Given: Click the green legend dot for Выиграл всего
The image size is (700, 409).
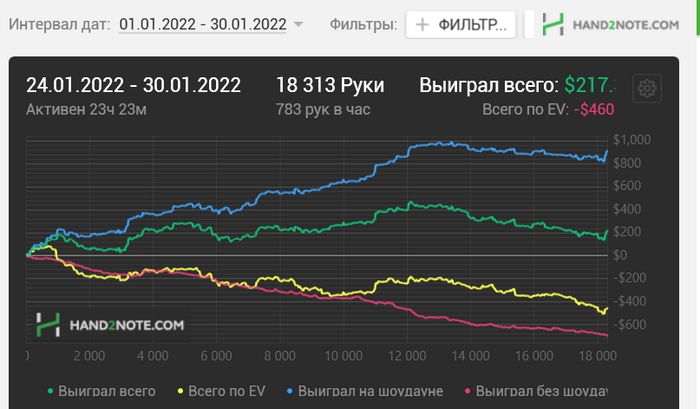Looking at the screenshot, I should [x=50, y=391].
